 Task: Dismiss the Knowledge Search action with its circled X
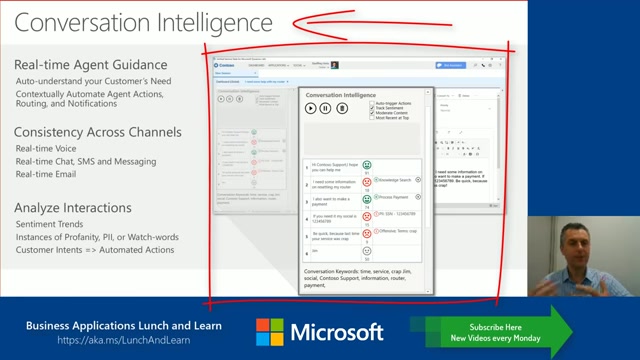[x=418, y=180]
